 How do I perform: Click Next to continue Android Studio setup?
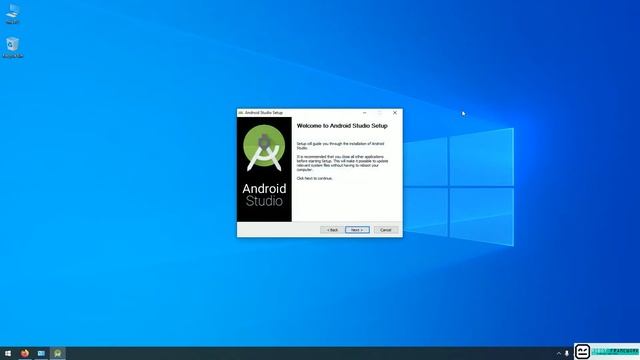tap(357, 230)
